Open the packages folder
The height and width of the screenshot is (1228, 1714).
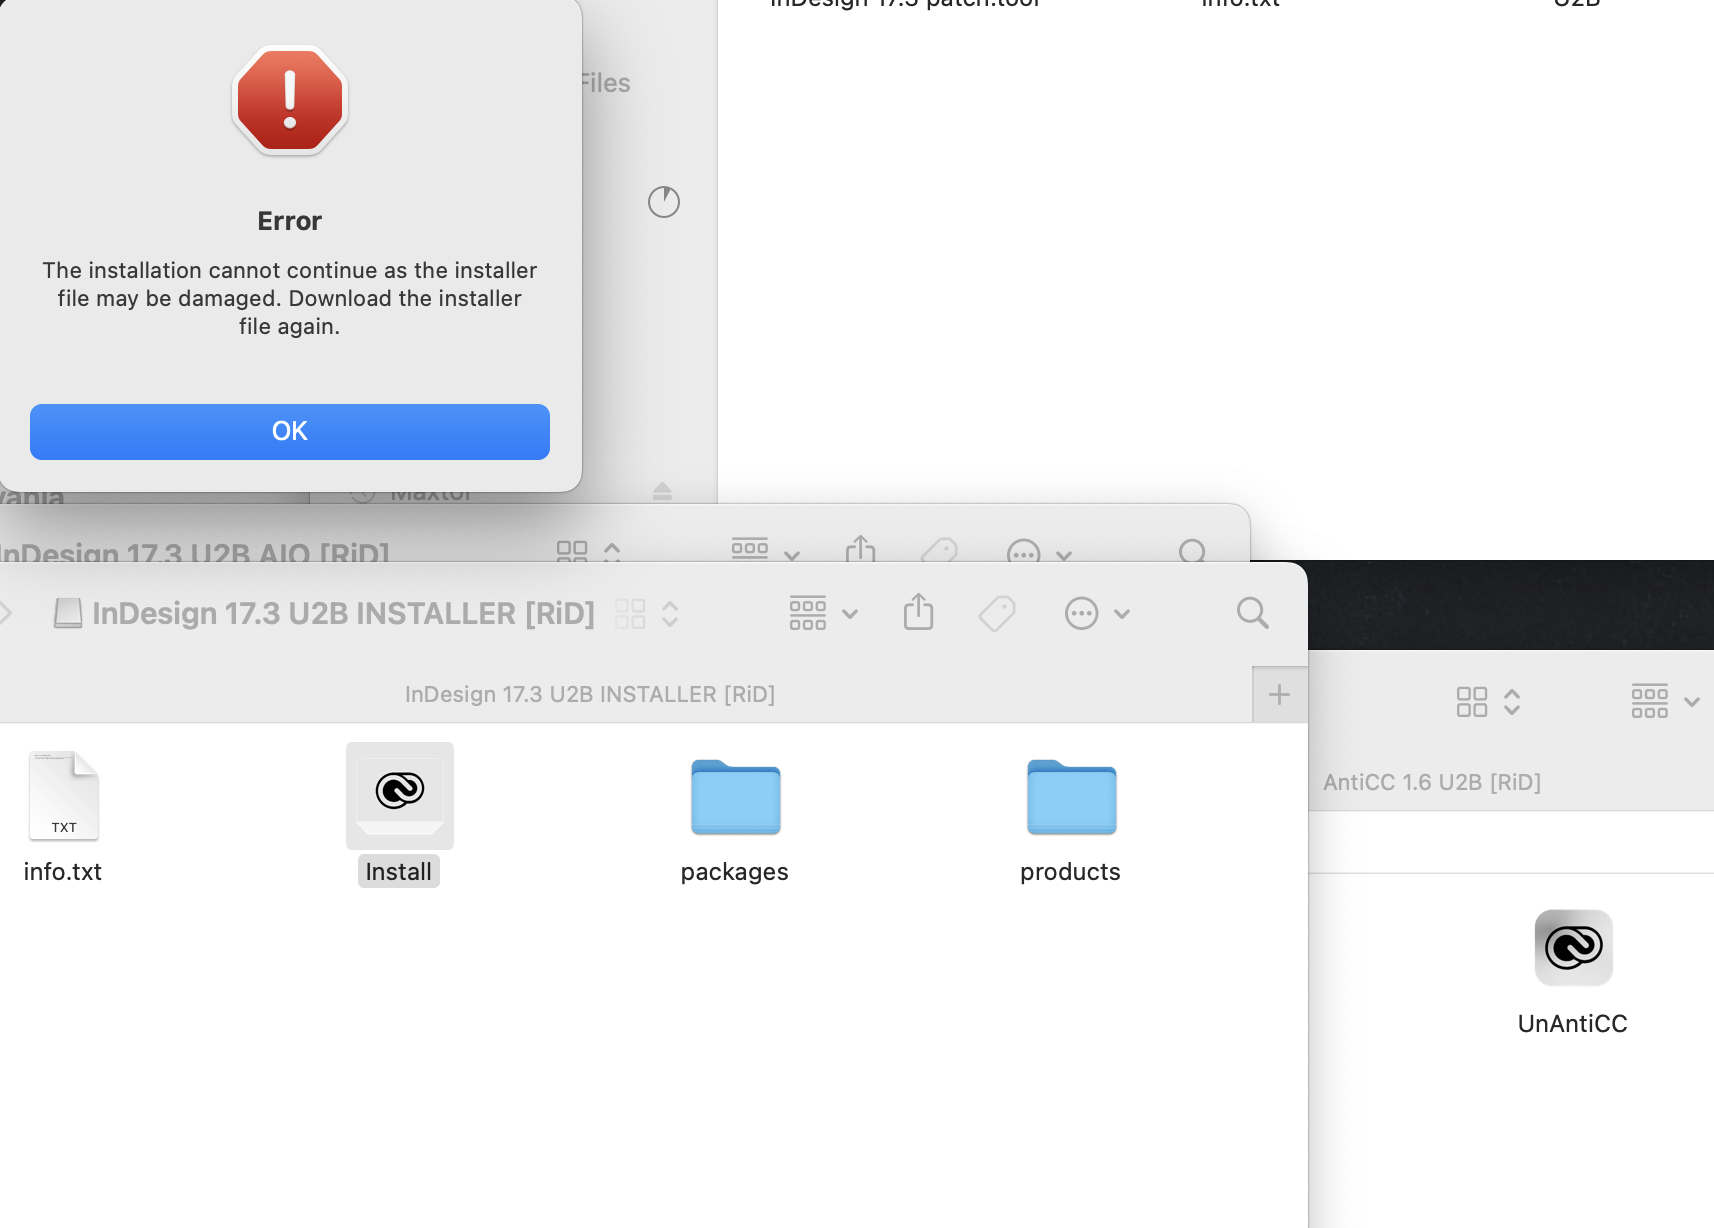pos(736,797)
